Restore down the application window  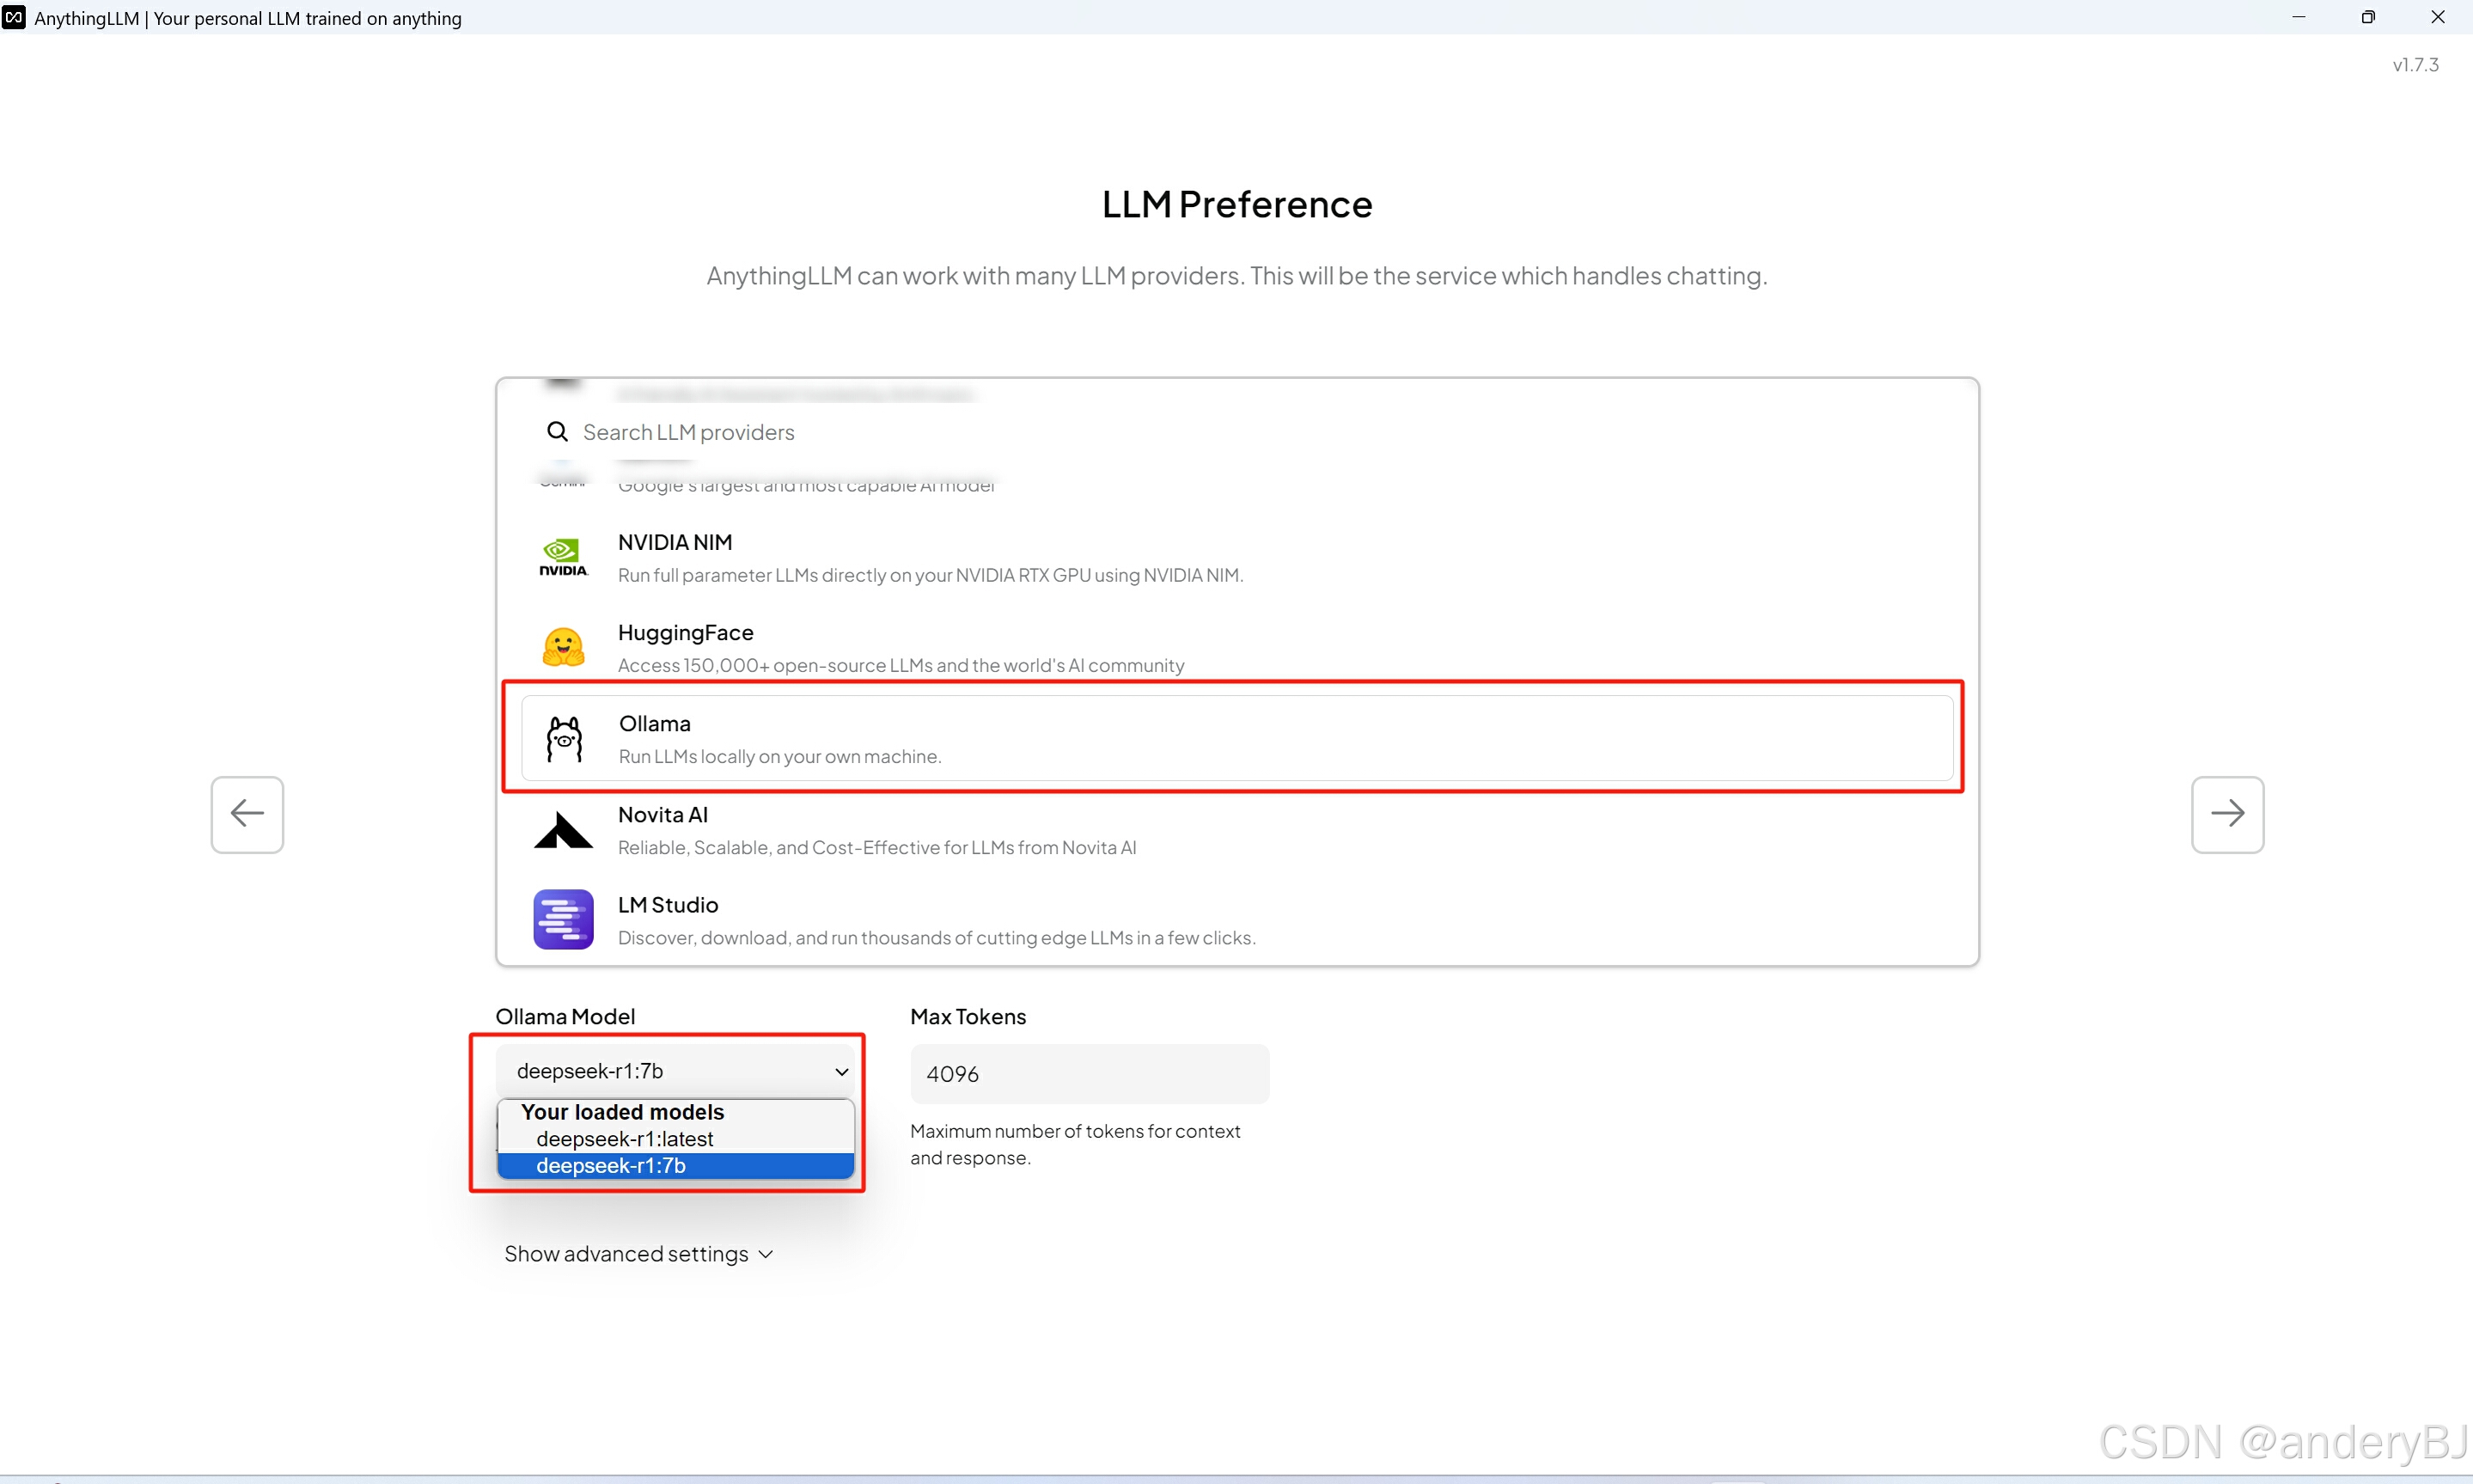pyautogui.click(x=2367, y=17)
